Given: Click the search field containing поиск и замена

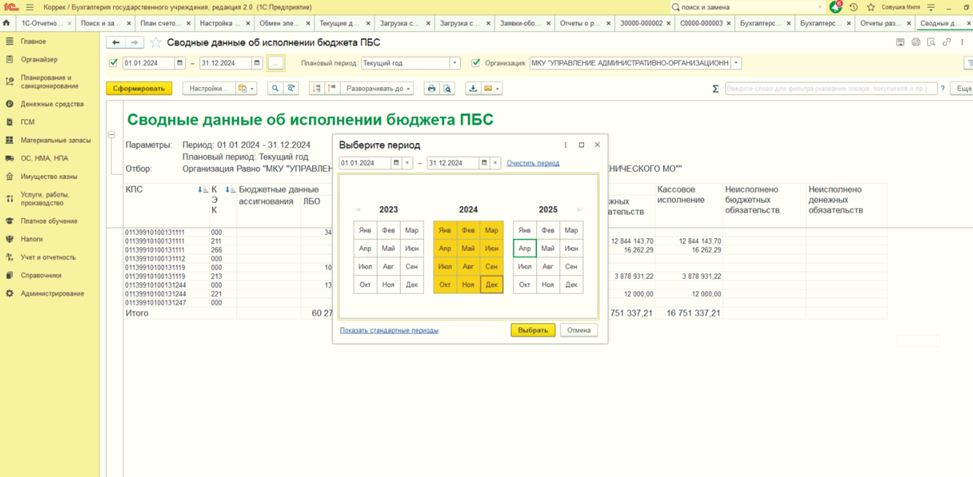Looking at the screenshot, I should point(748,7).
